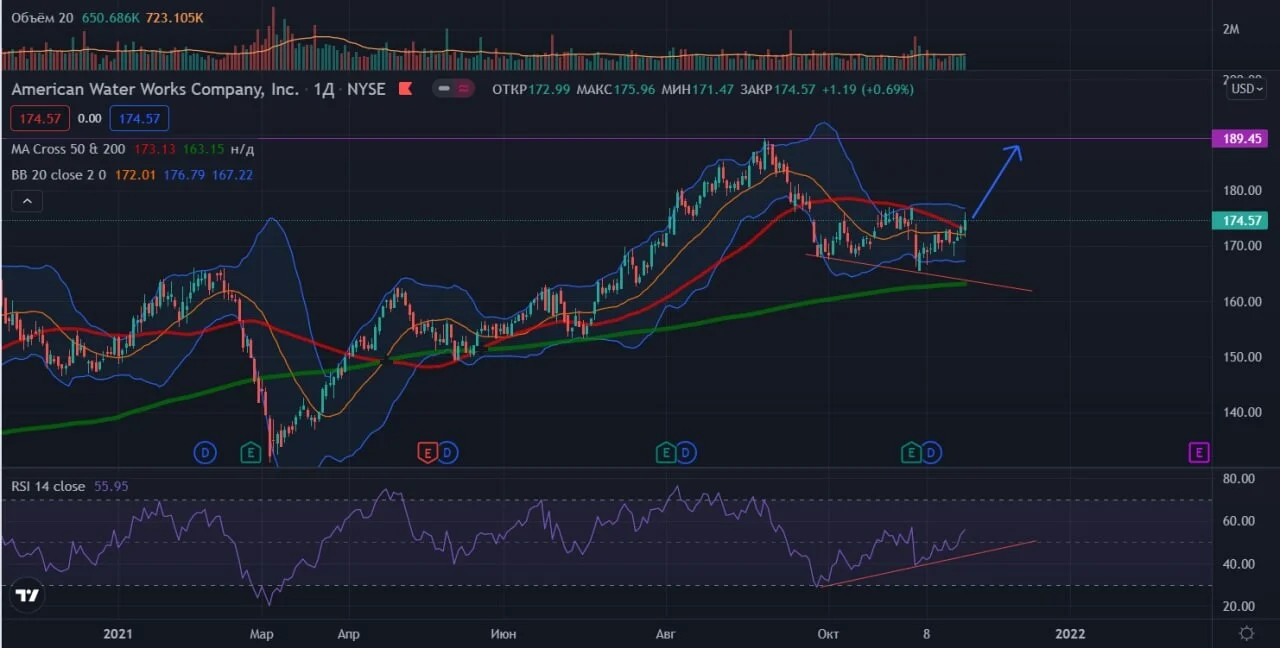1280x648 pixels.
Task: Click the dividend D marker beside the red E
Action: tap(447, 454)
